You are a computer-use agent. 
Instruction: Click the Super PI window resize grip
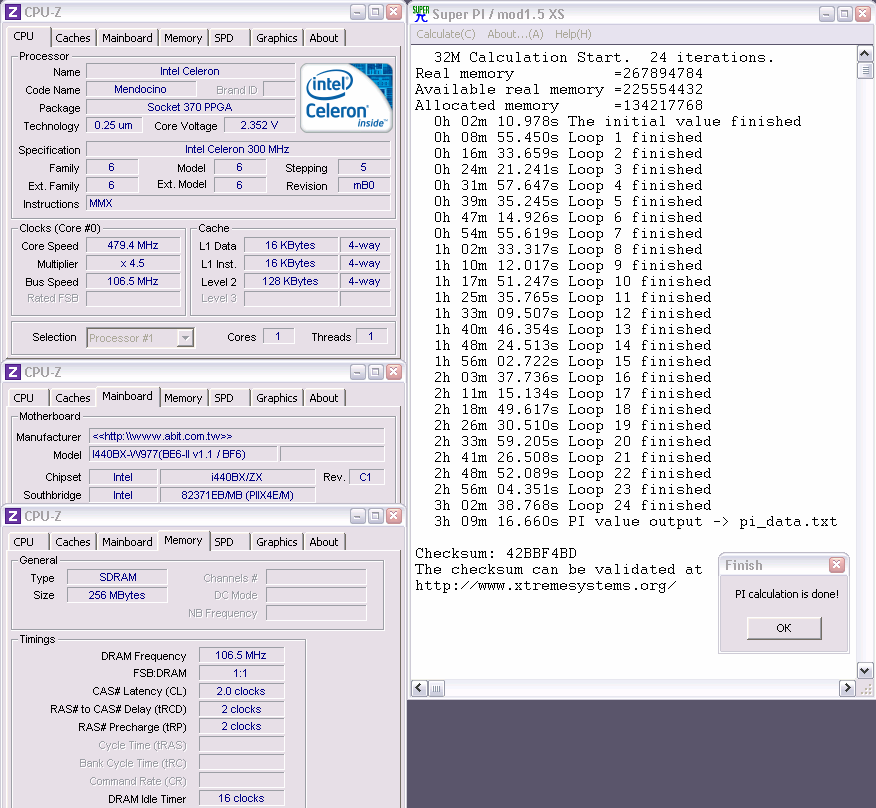coord(865,689)
